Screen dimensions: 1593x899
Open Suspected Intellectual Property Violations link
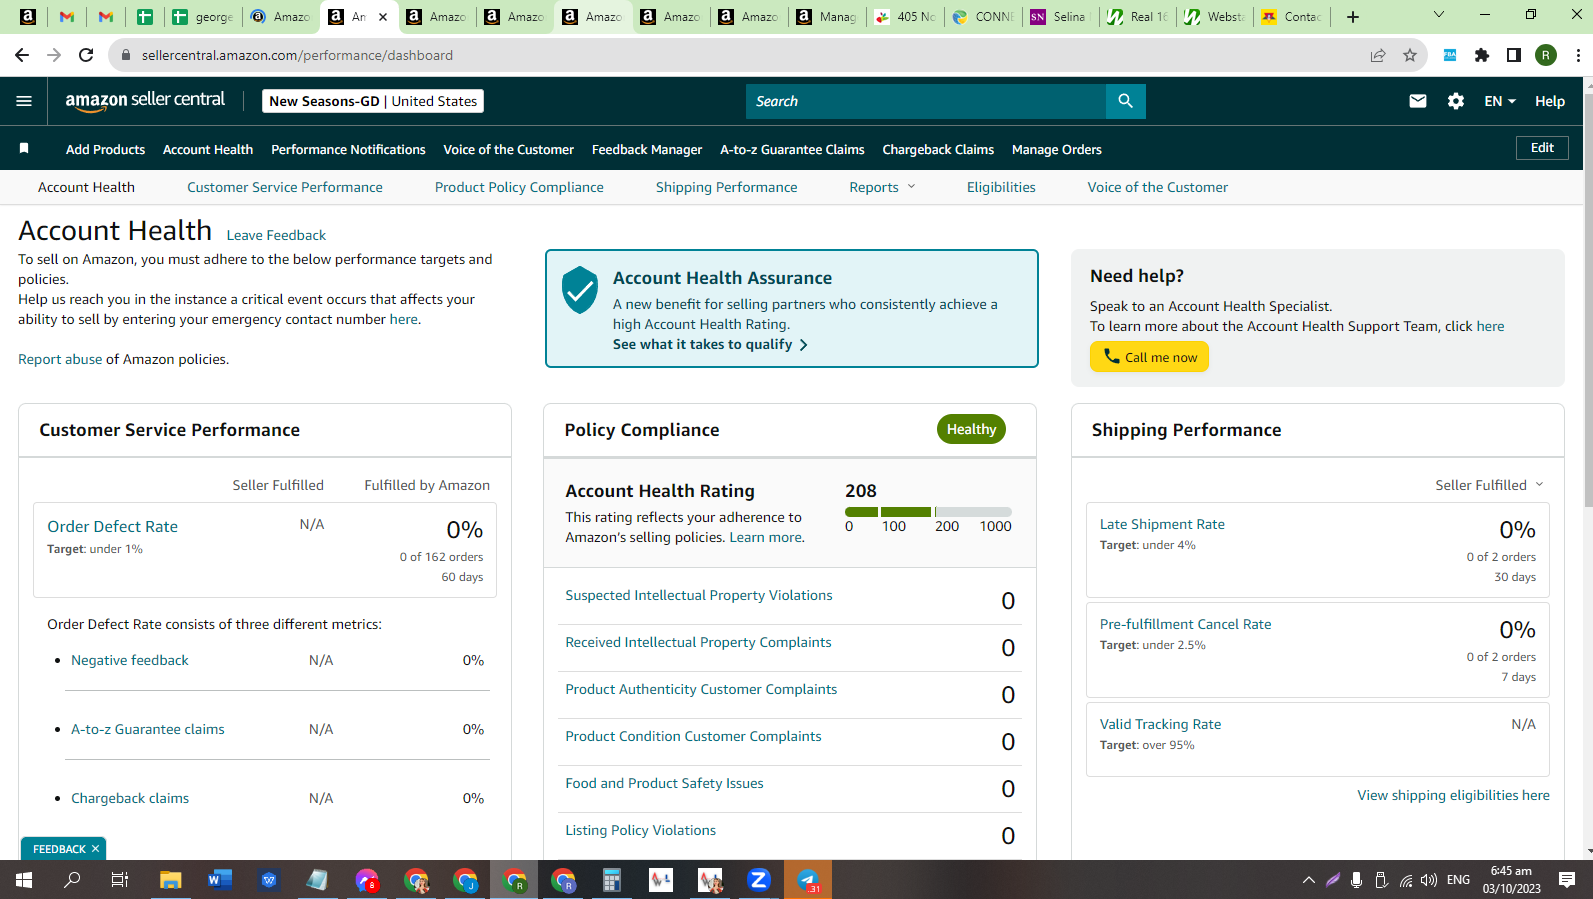699,595
